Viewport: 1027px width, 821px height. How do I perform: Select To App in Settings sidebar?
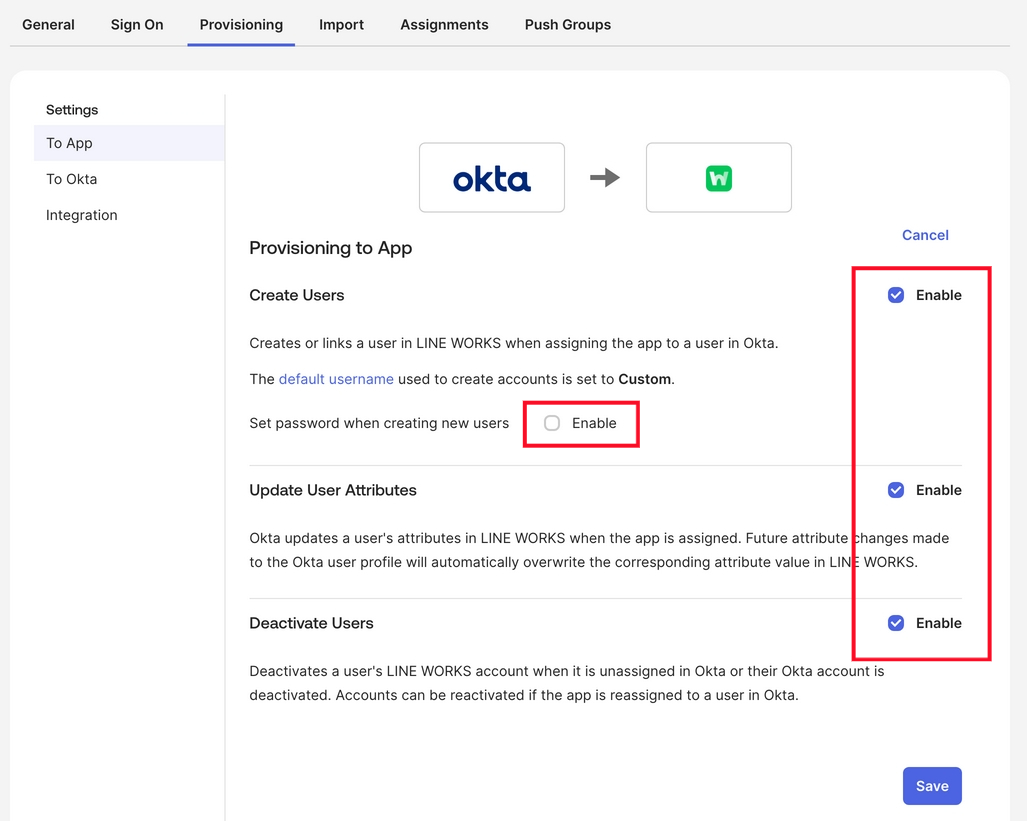pyautogui.click(x=129, y=143)
